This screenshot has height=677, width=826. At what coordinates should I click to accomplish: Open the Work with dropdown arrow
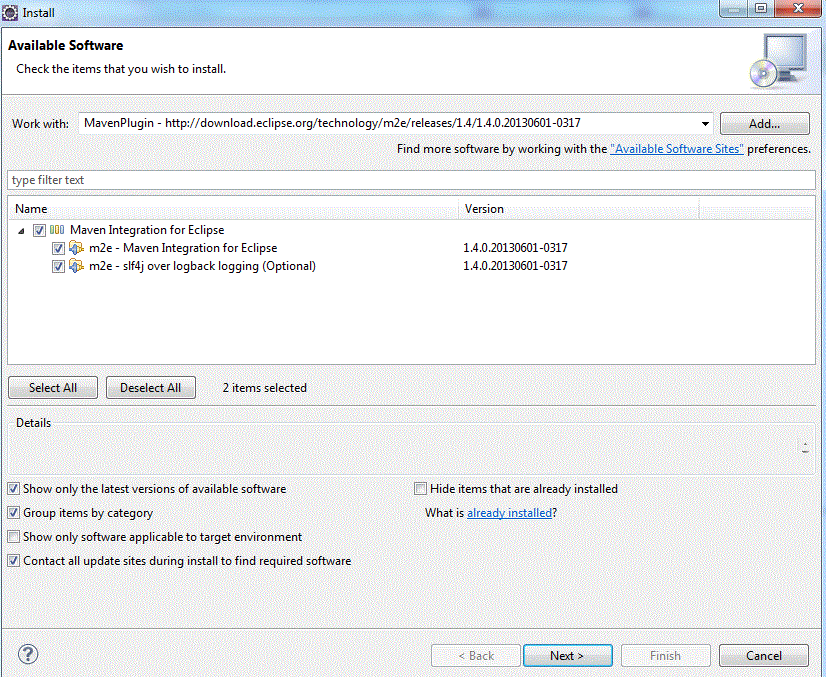(705, 124)
